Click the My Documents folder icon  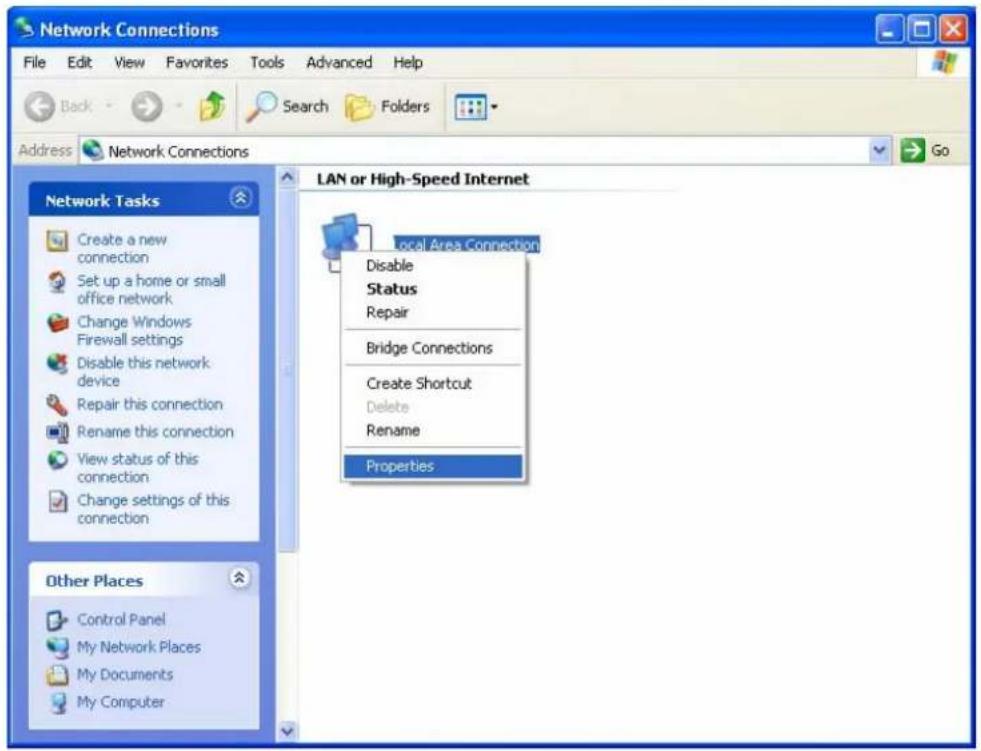57,675
